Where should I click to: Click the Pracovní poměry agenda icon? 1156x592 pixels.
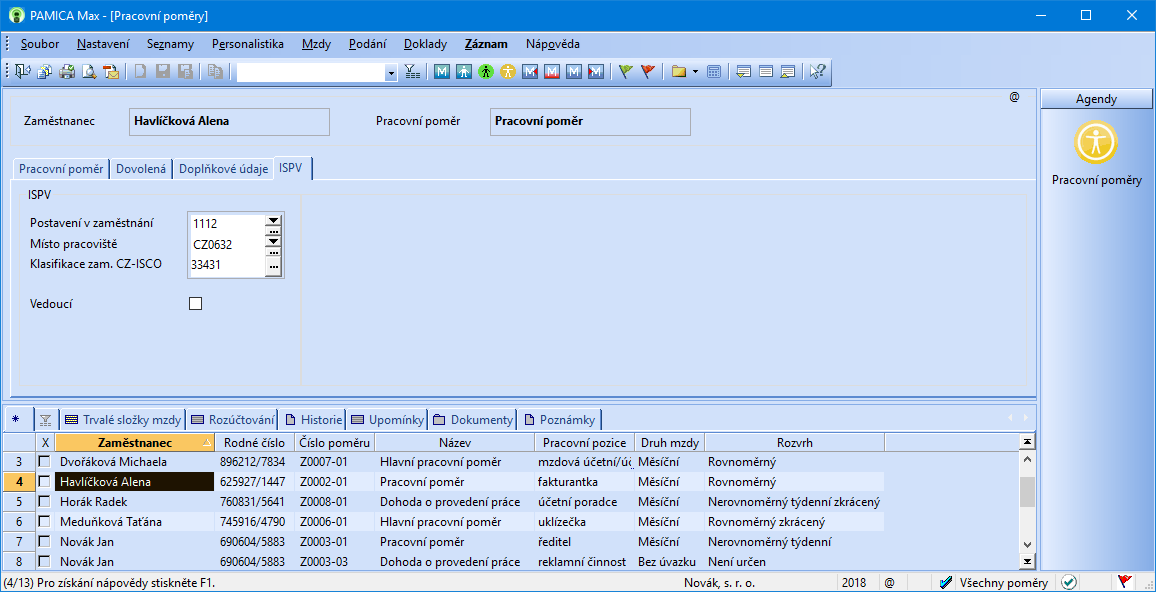coord(1096,142)
